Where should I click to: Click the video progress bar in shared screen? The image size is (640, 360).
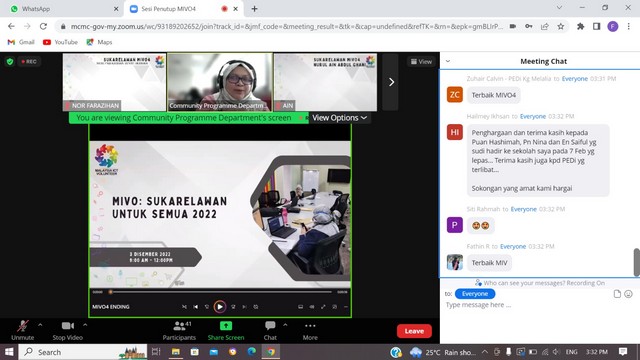(x=220, y=292)
